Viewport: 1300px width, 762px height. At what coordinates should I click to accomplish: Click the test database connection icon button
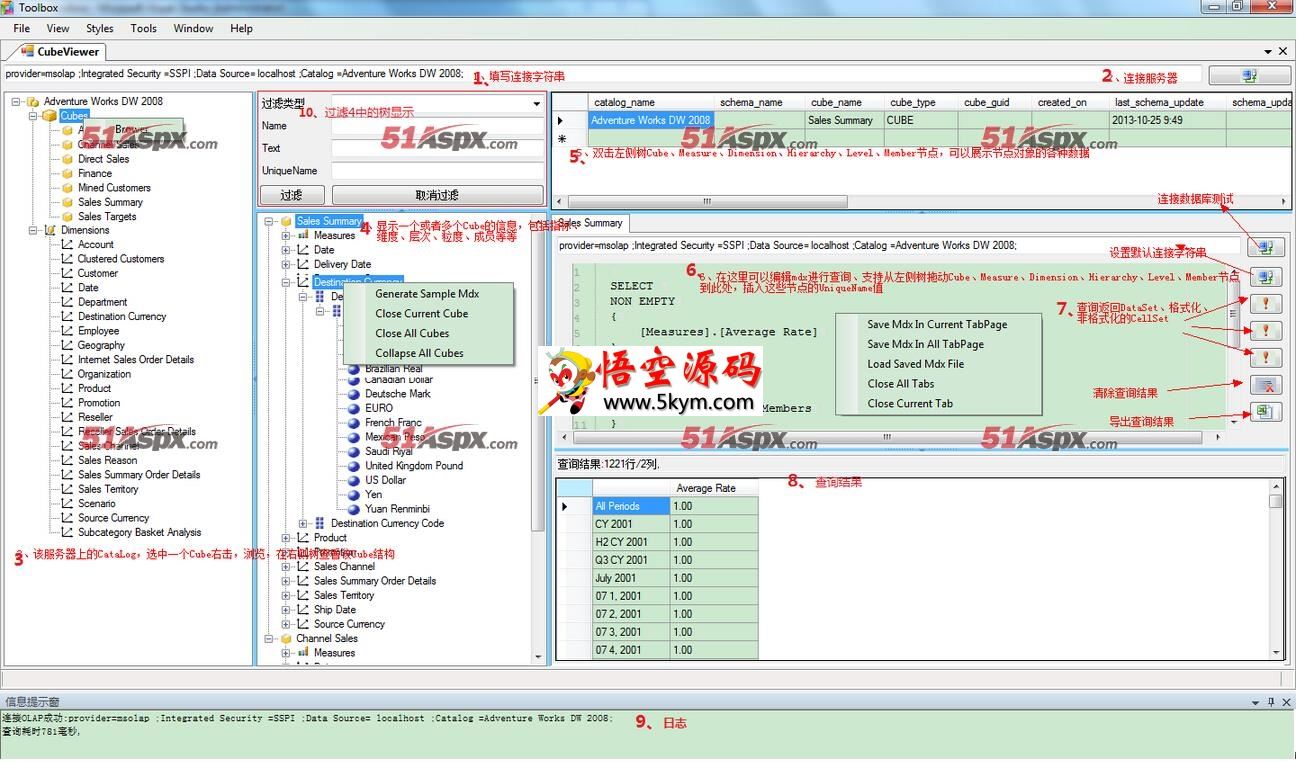pyautogui.click(x=1265, y=247)
